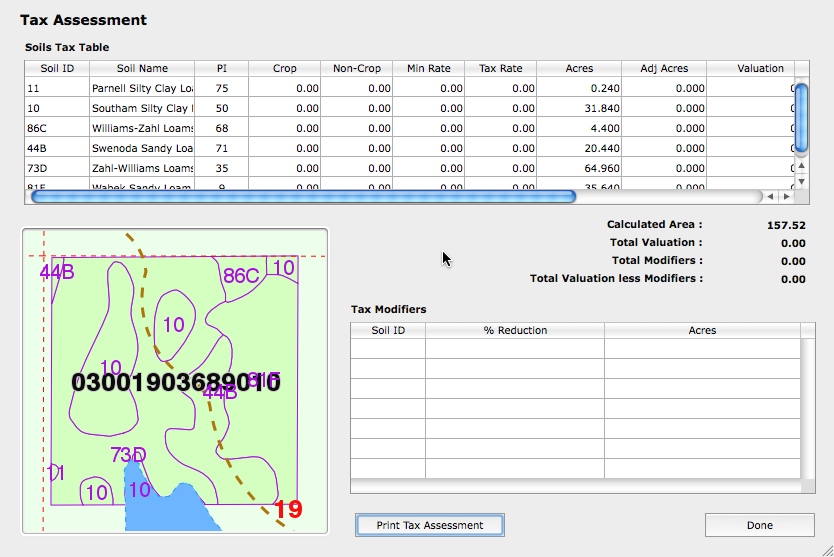
Task: Click Acres header in Tax Modifiers table
Action: pyautogui.click(x=702, y=330)
